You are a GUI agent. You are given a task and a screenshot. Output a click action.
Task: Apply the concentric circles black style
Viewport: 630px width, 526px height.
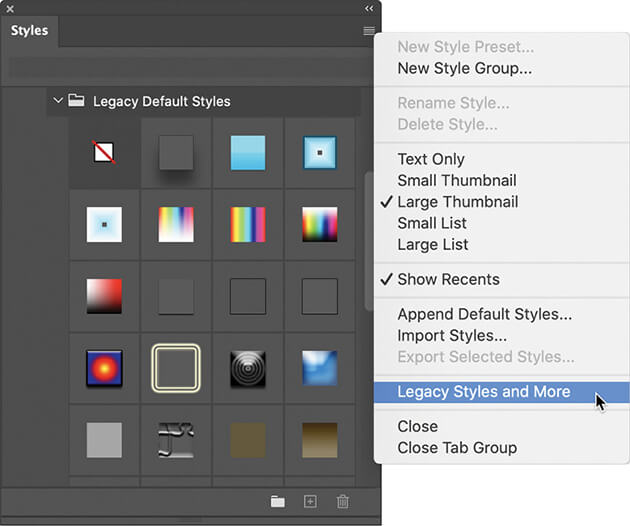pyautogui.click(x=248, y=367)
